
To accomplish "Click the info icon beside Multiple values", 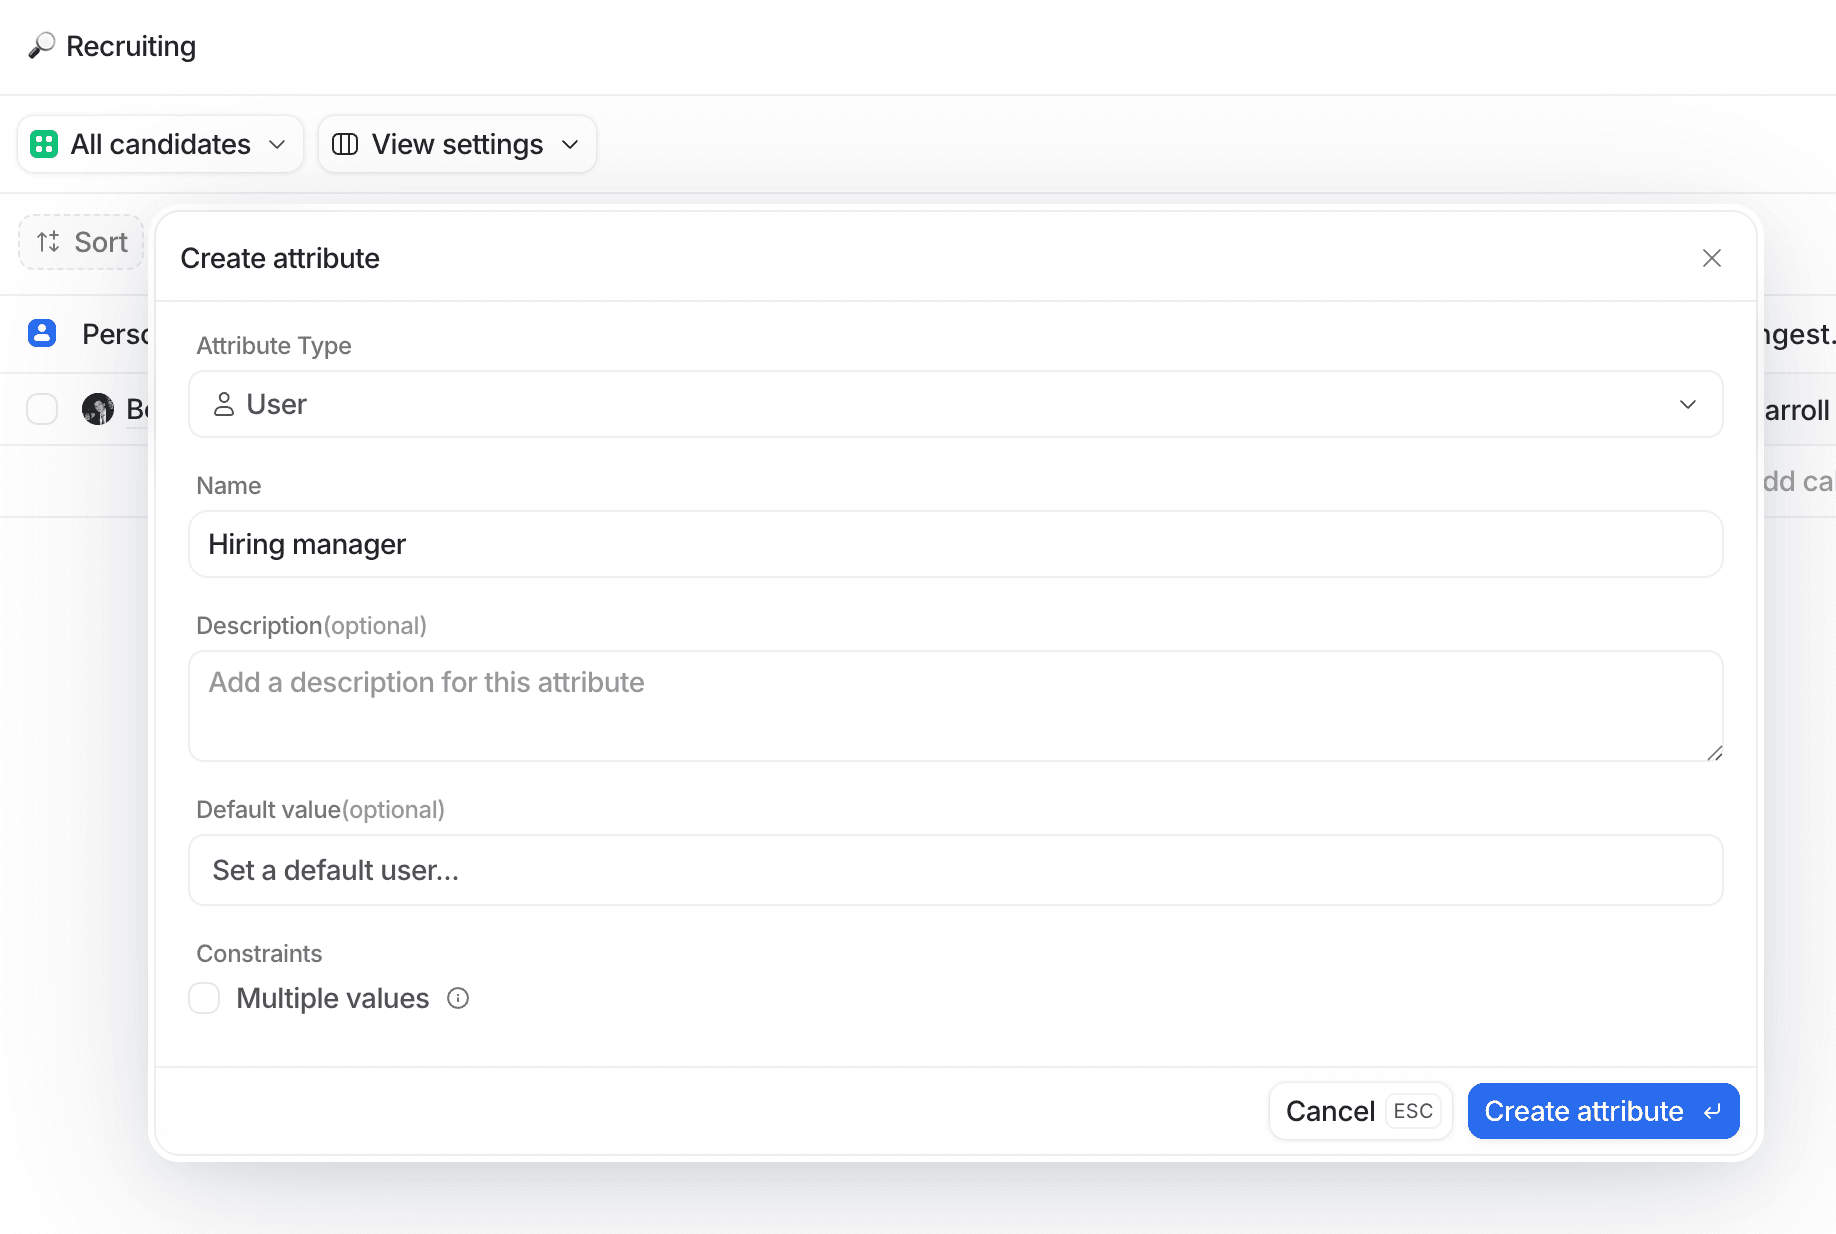I will [458, 998].
